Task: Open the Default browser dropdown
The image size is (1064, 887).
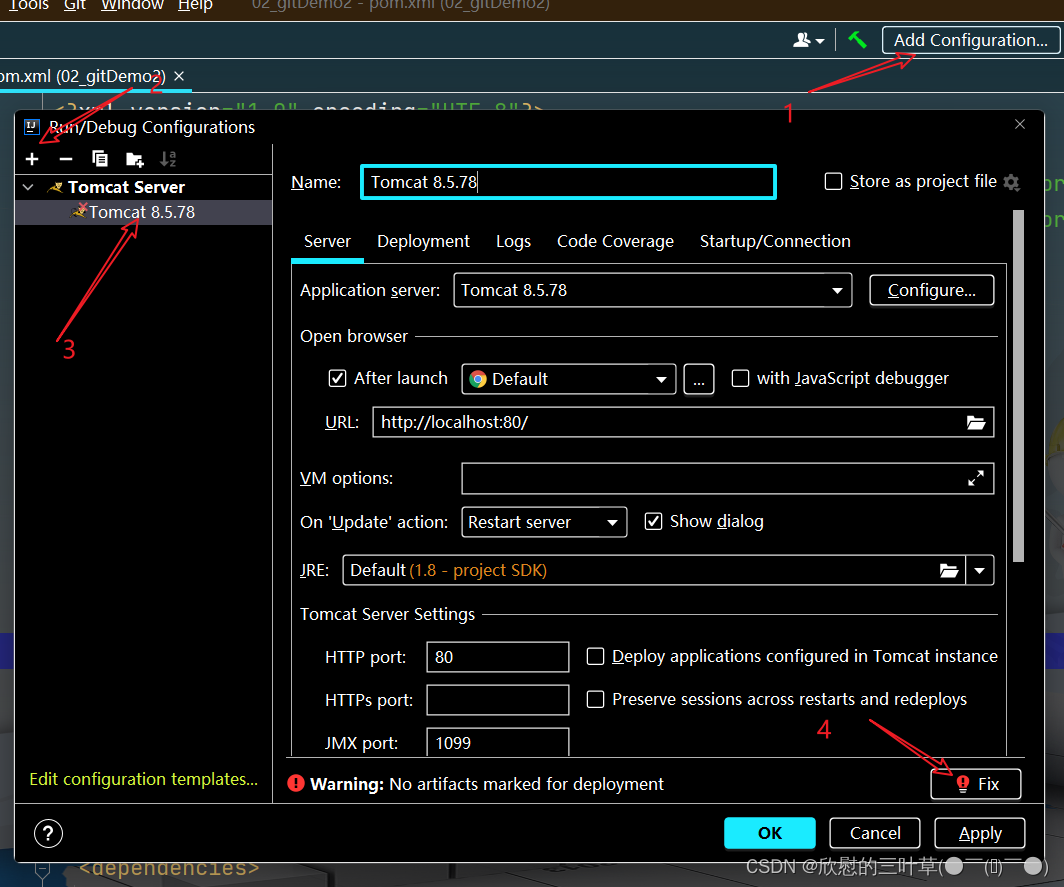Action: [x=569, y=379]
